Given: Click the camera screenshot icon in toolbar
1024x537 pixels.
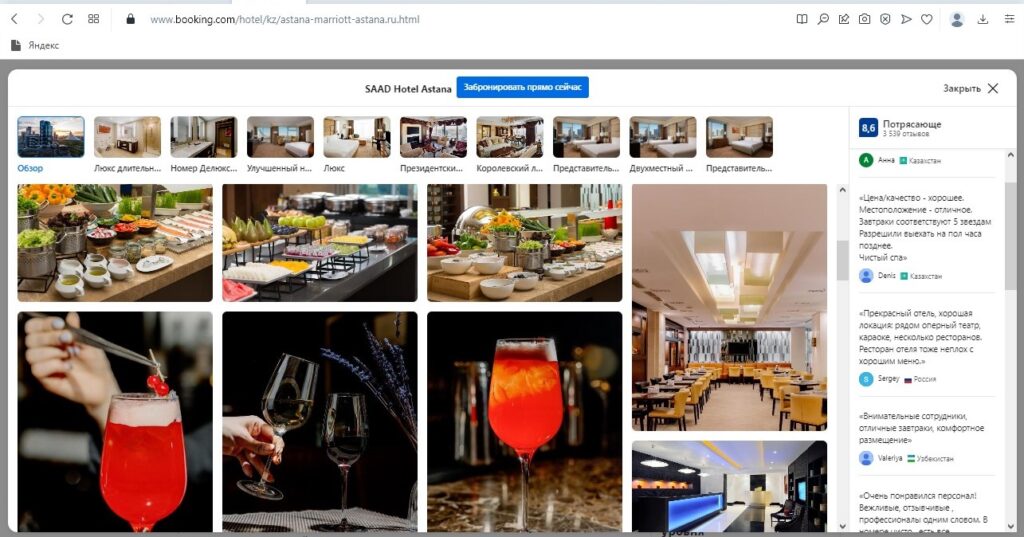Looking at the screenshot, I should point(864,20).
